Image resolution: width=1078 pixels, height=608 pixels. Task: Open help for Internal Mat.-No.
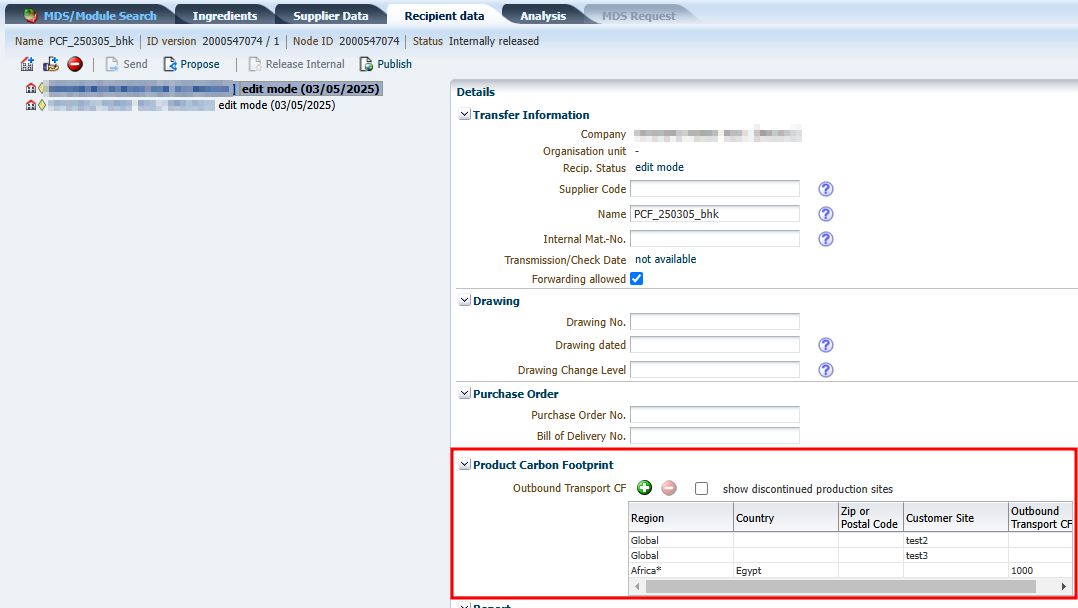(x=826, y=239)
